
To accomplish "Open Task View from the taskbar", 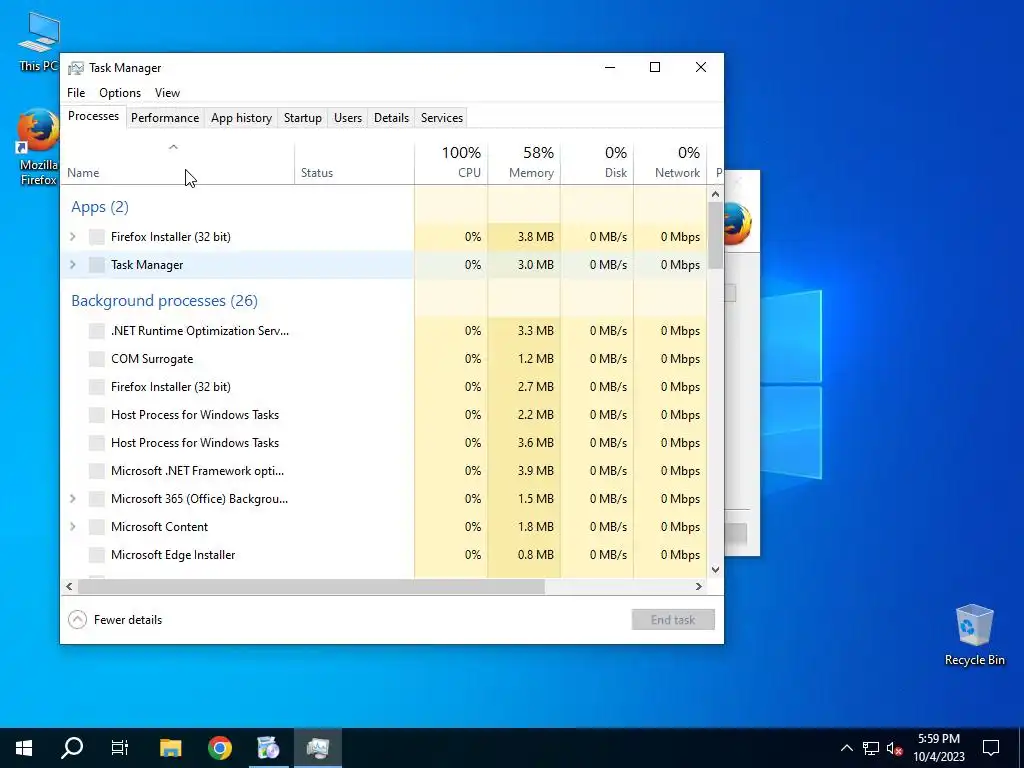I will click(x=120, y=748).
